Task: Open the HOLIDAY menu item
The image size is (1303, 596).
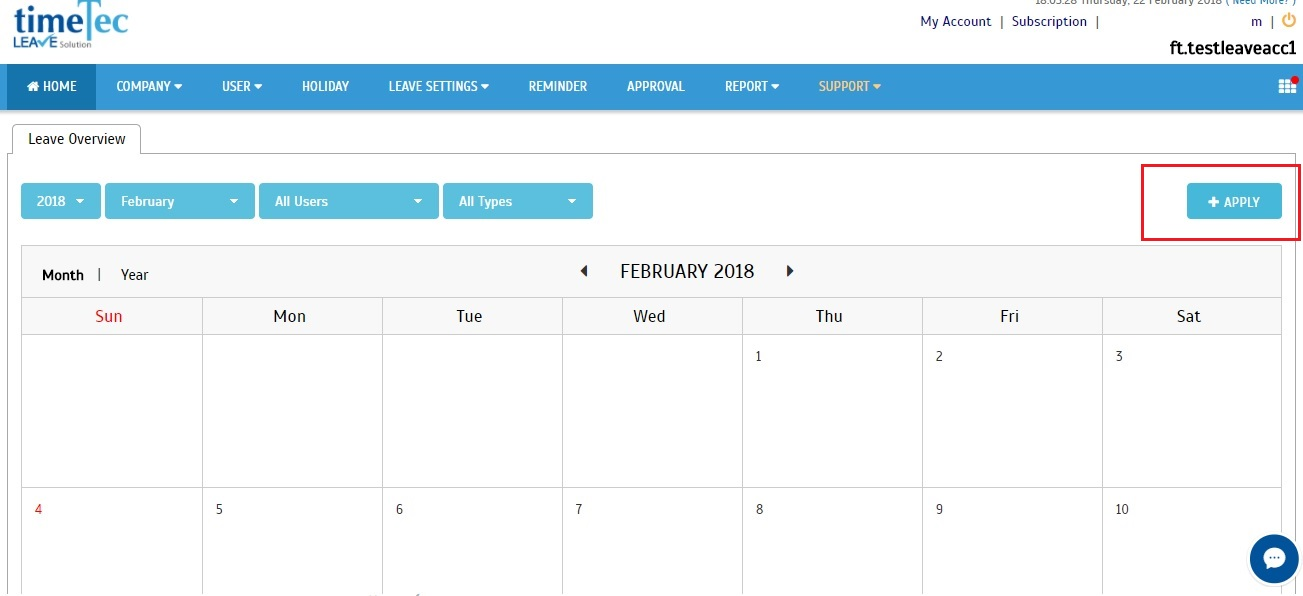Action: tap(325, 87)
